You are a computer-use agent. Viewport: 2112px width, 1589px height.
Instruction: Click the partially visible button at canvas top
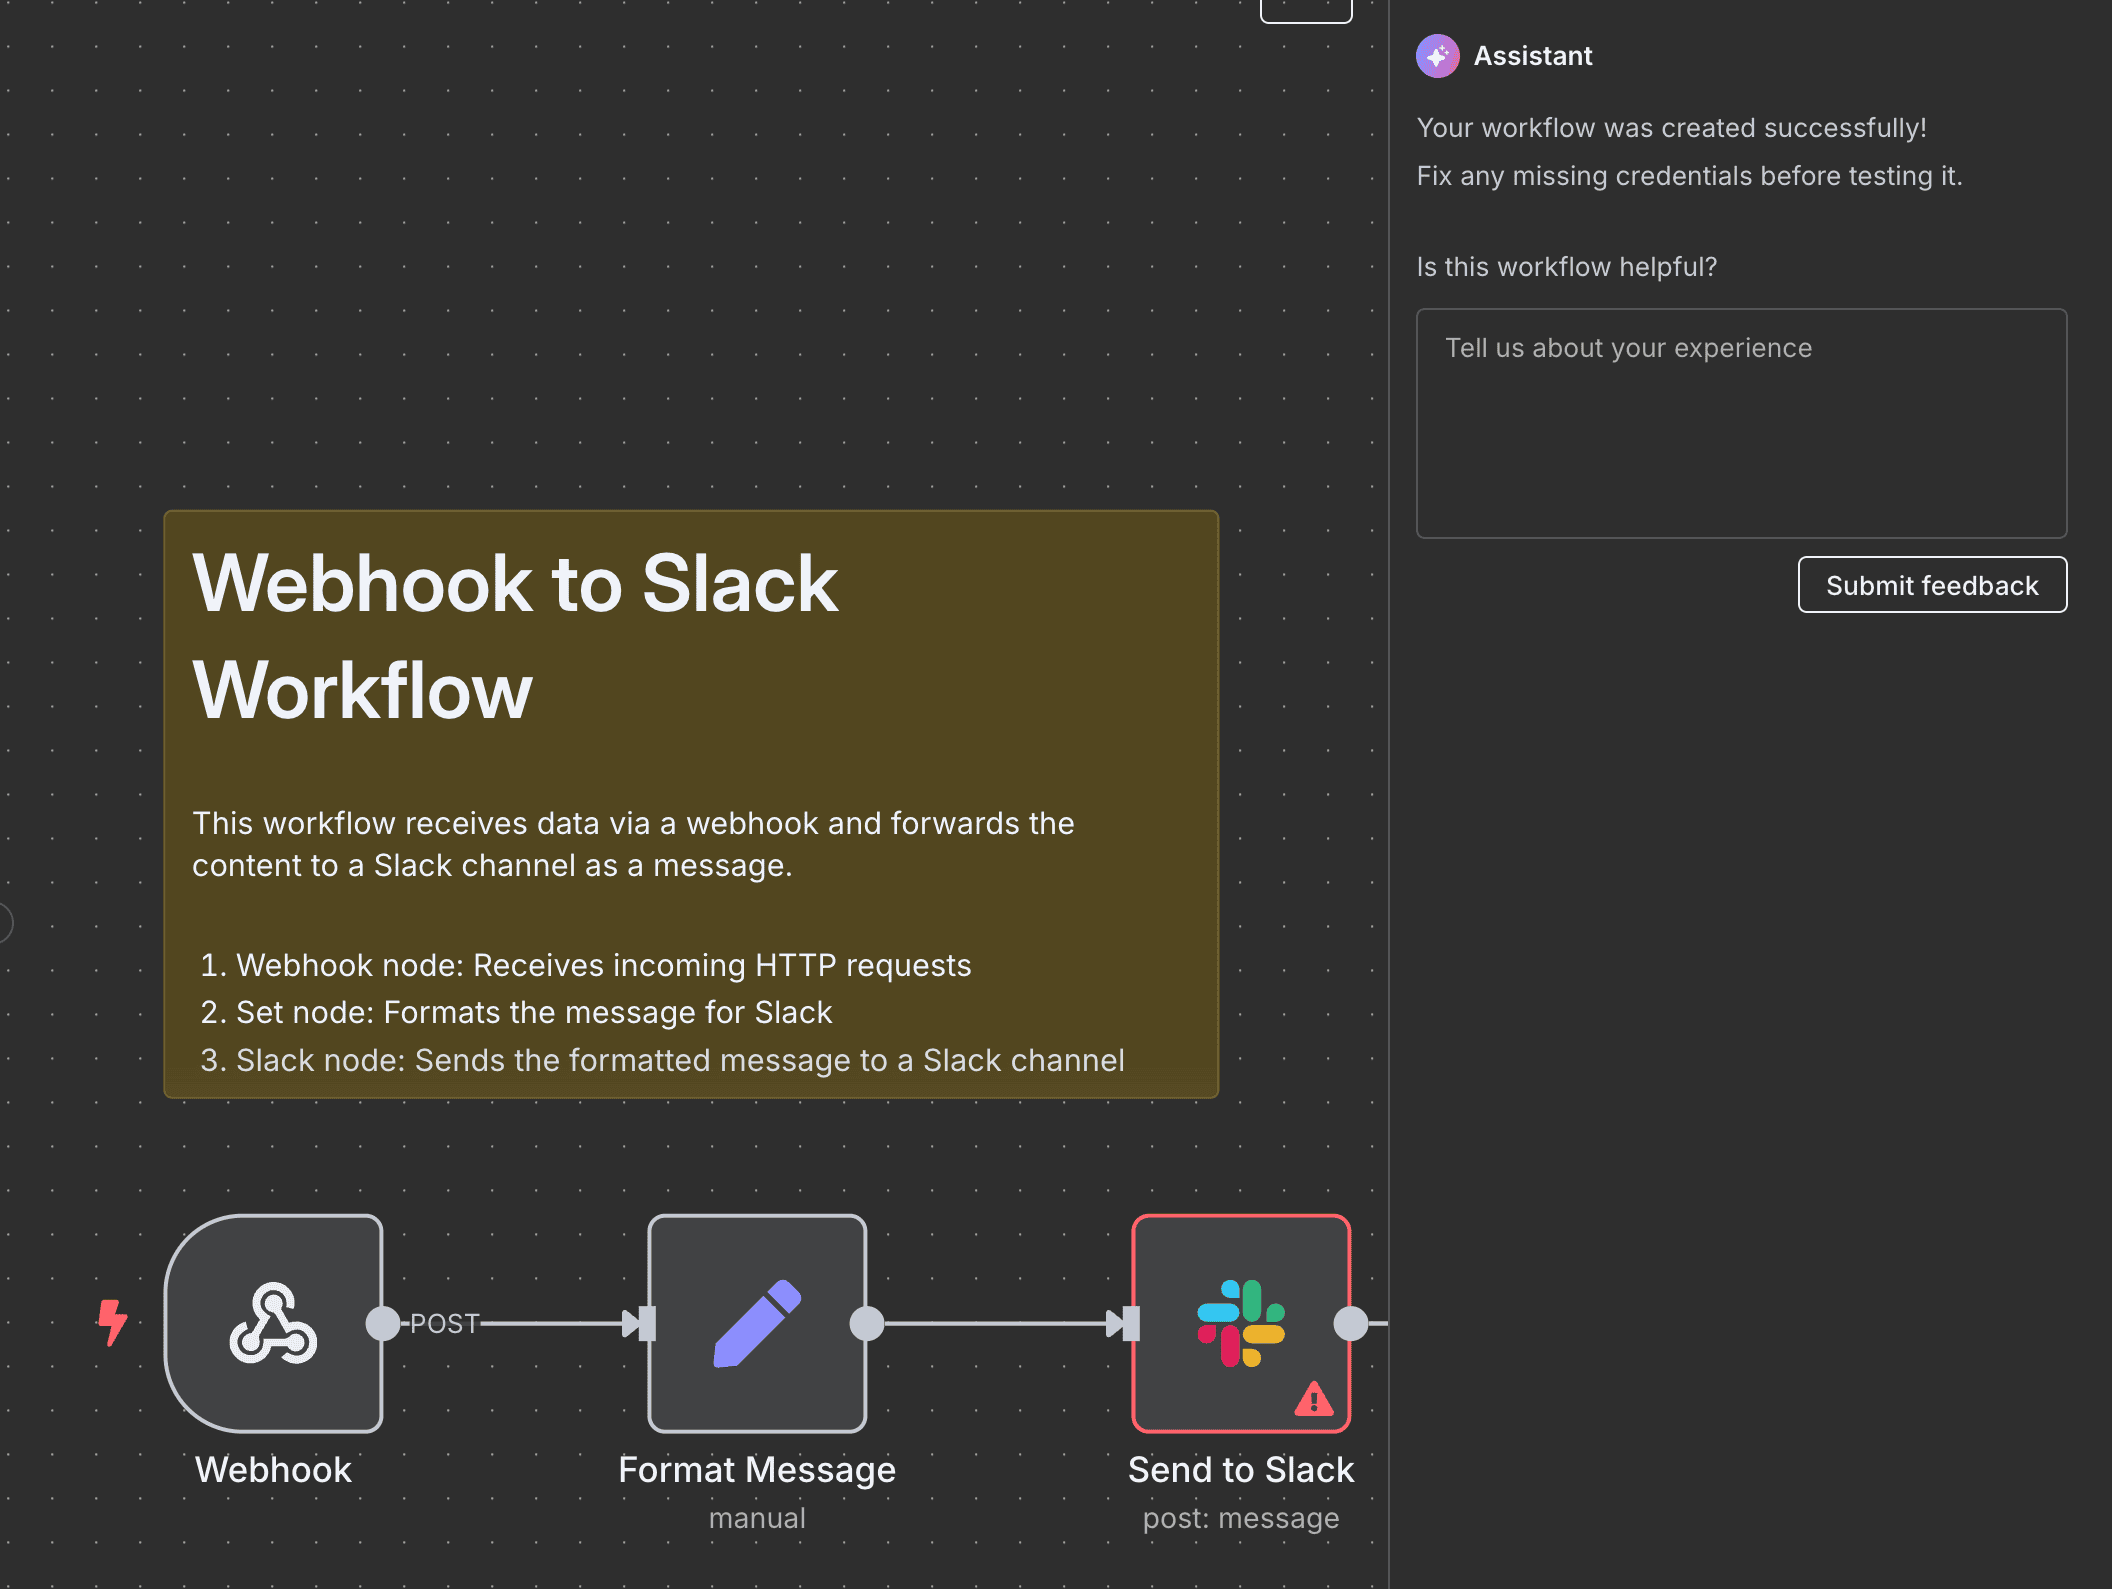coord(1305,10)
